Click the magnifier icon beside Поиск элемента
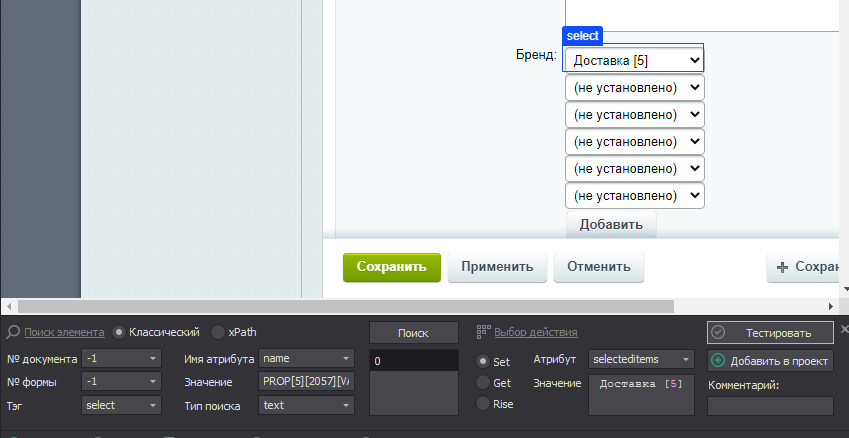This screenshot has width=849, height=438. click(x=14, y=332)
